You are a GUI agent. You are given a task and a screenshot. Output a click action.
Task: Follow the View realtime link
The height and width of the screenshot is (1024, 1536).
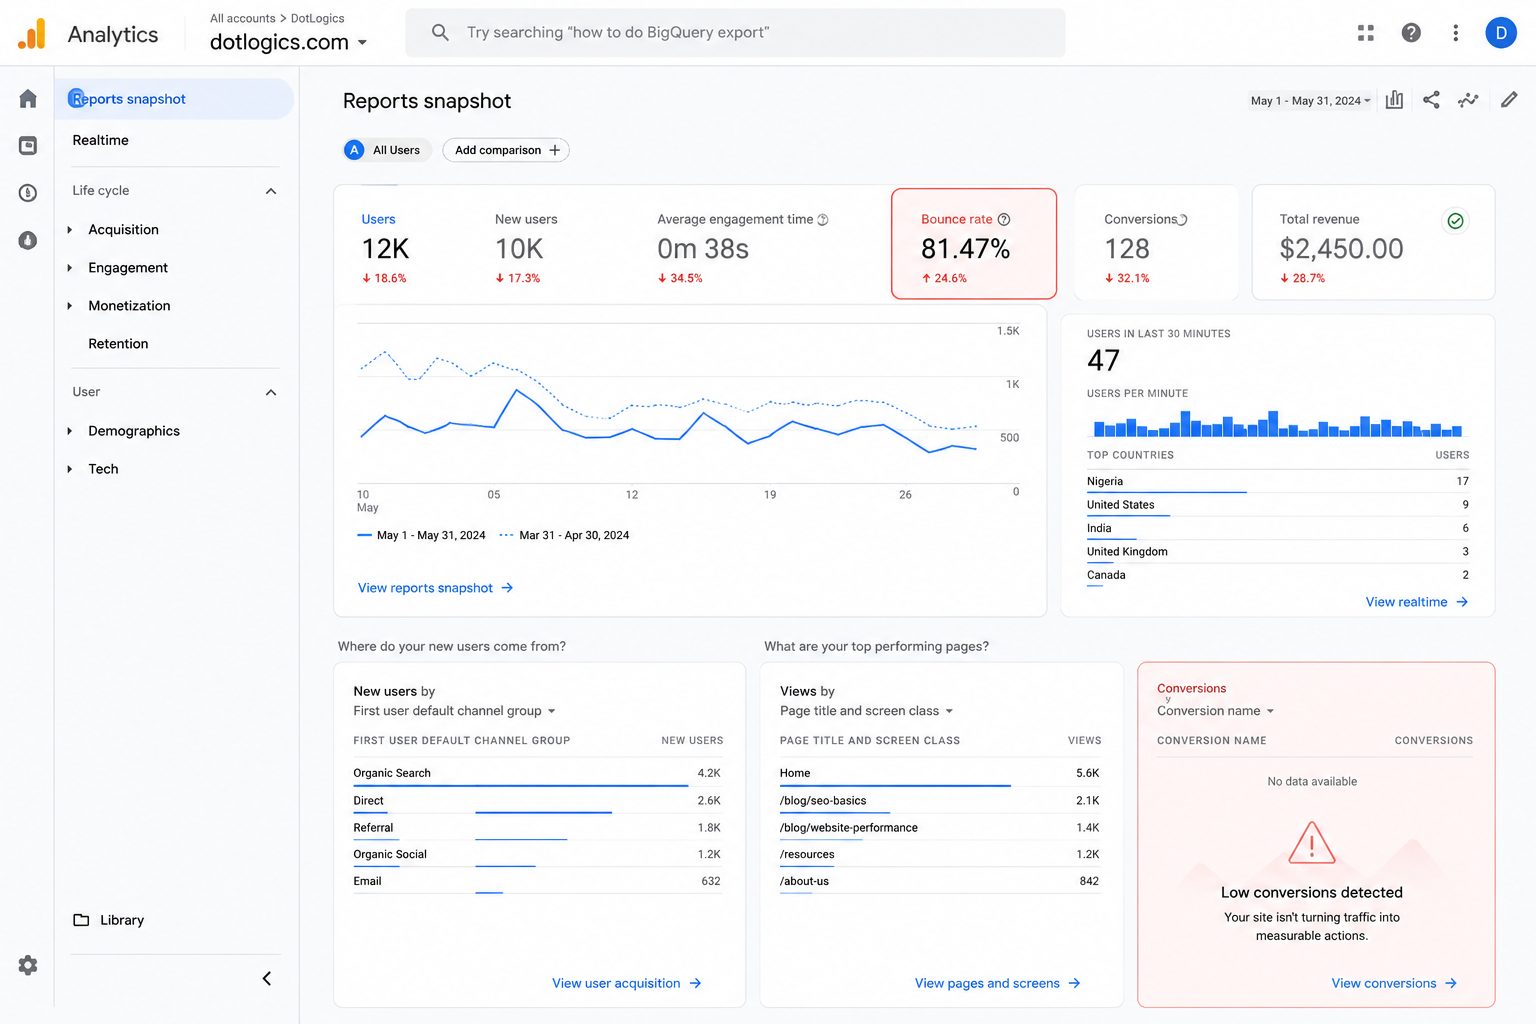coord(1416,602)
